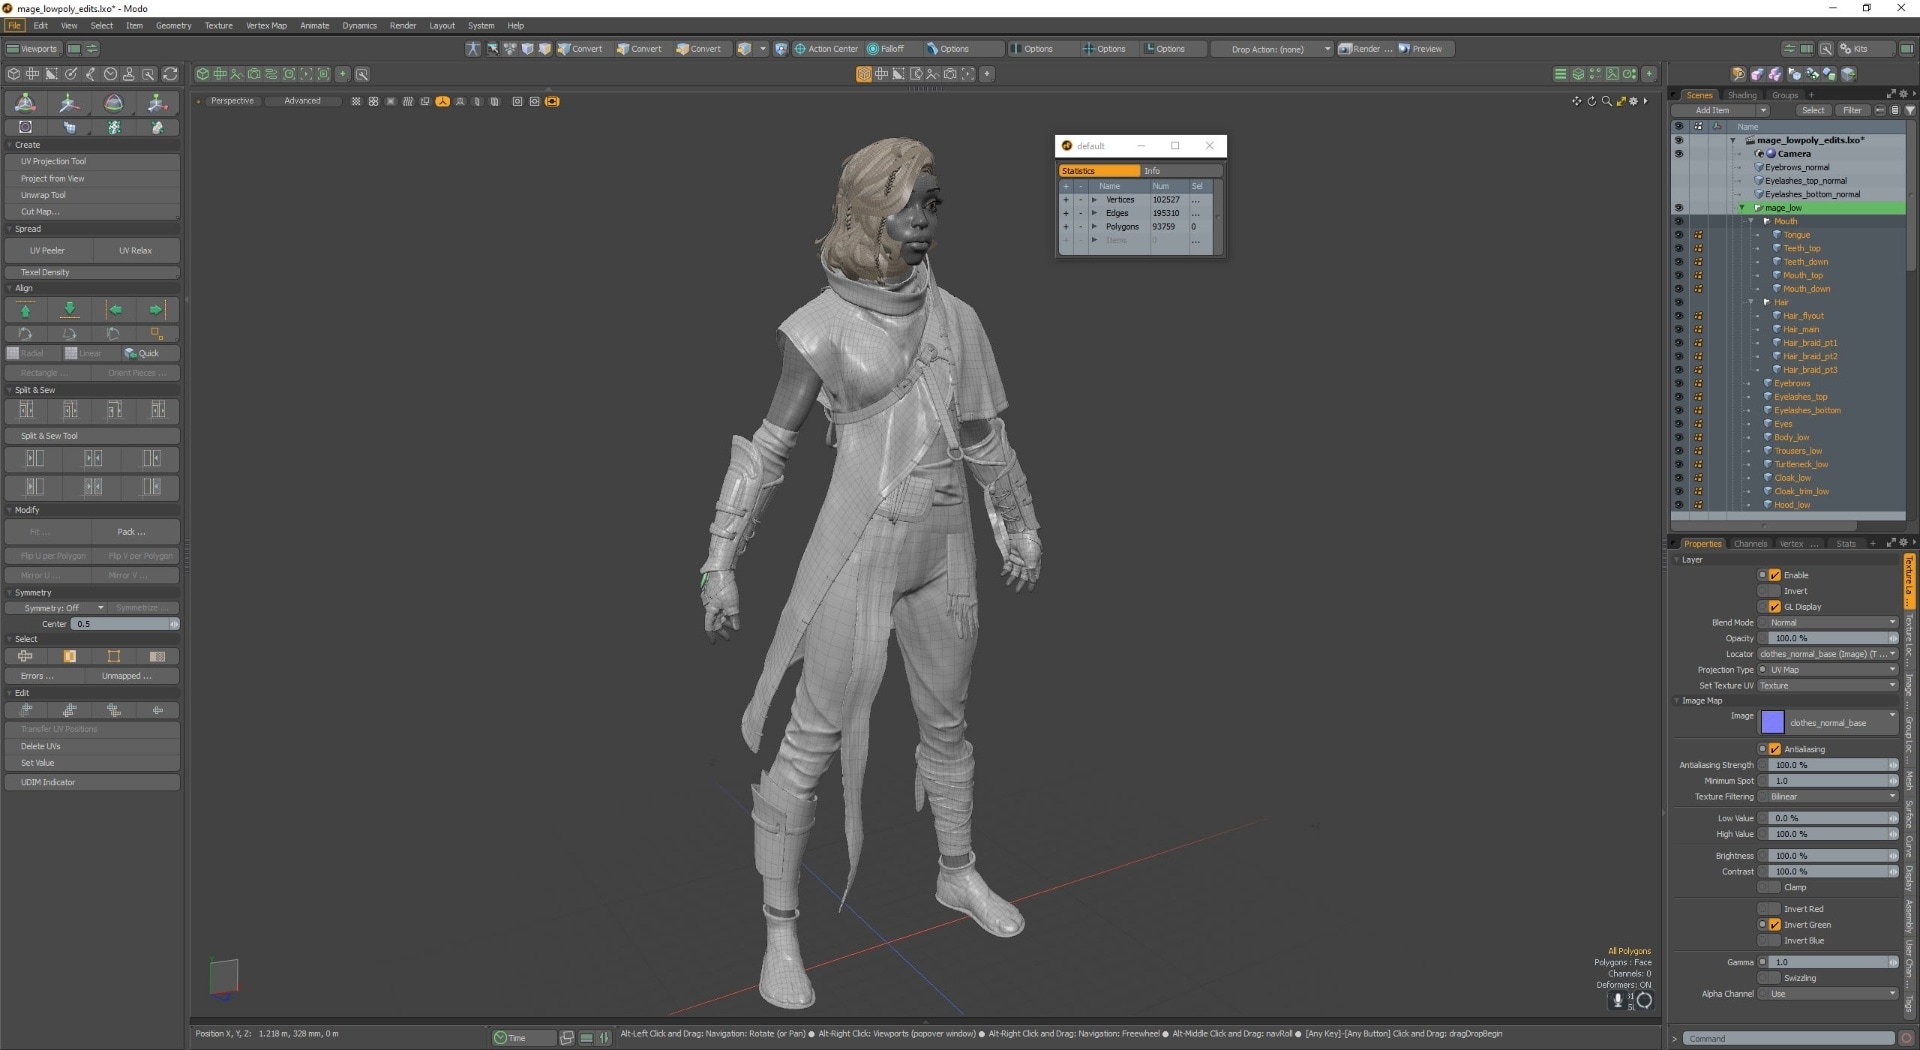
Task: Collapse the Hair group in item tree
Action: [1751, 303]
